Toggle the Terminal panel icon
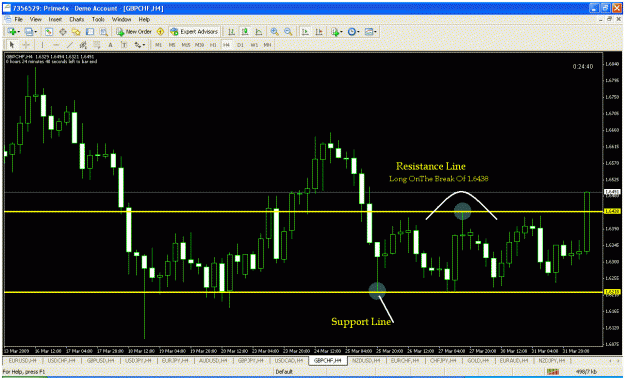625x378 pixels. pos(90,32)
